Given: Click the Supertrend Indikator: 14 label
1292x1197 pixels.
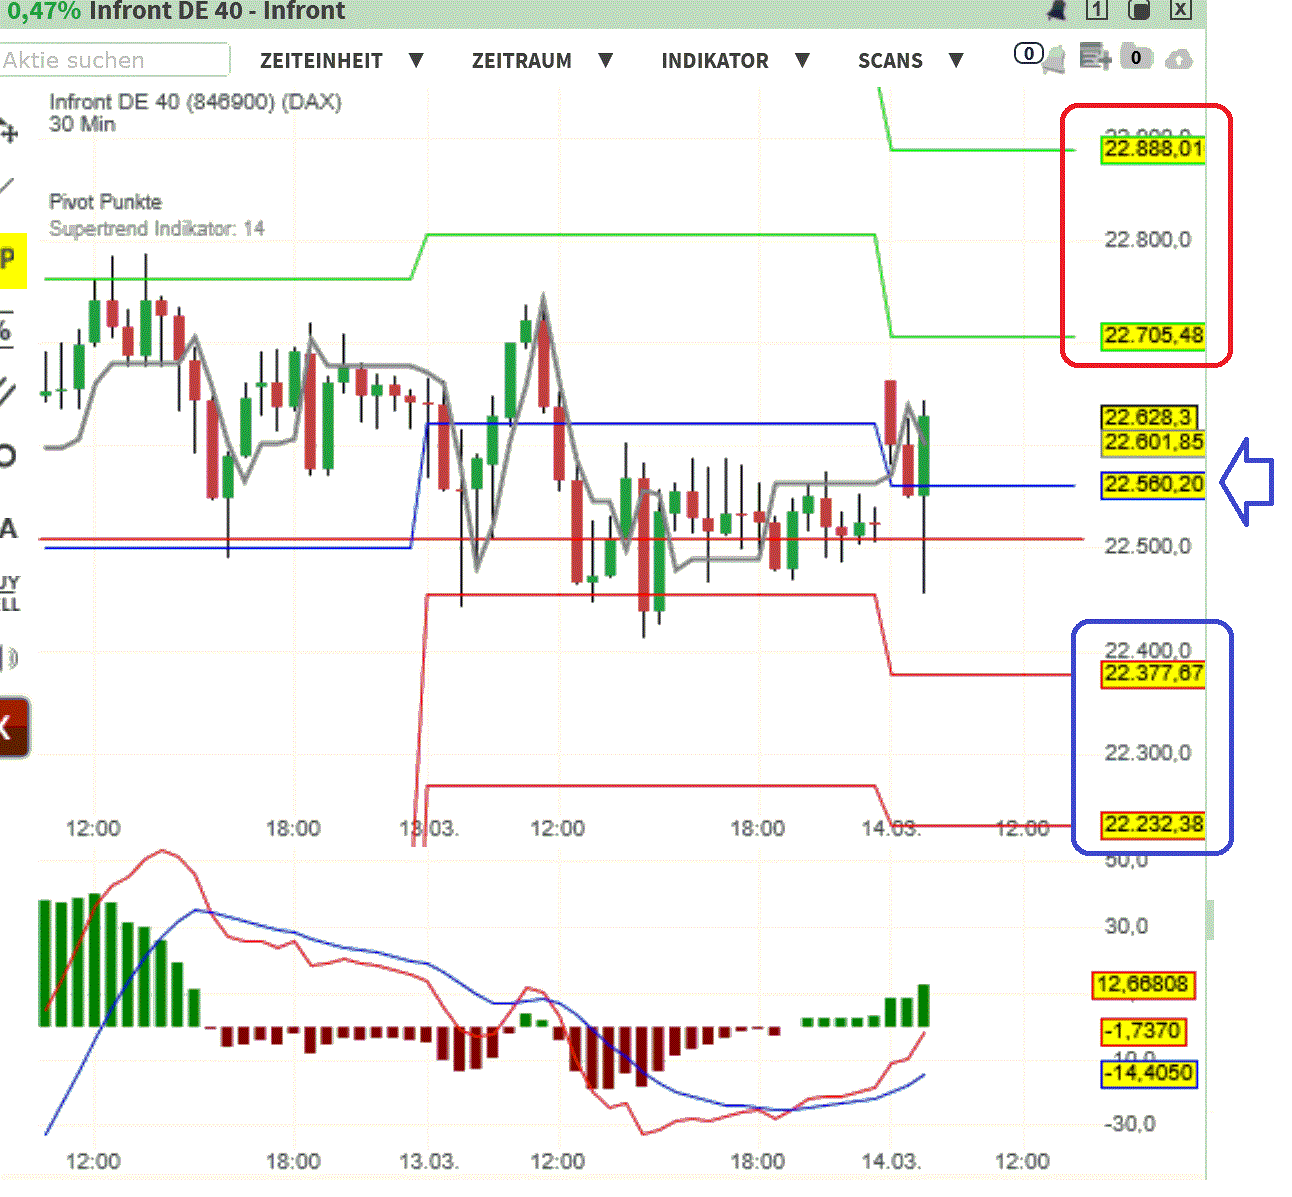Looking at the screenshot, I should [x=156, y=228].
